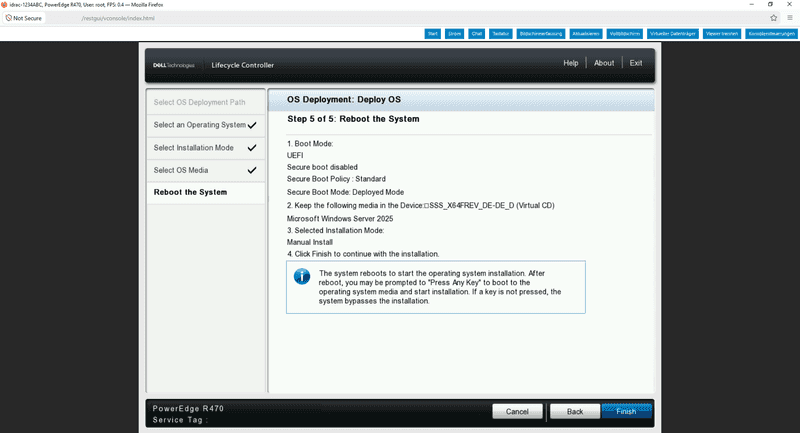The height and width of the screenshot is (433, 800).
Task: Click checkmark beside Select an Operating System
Action: point(252,125)
